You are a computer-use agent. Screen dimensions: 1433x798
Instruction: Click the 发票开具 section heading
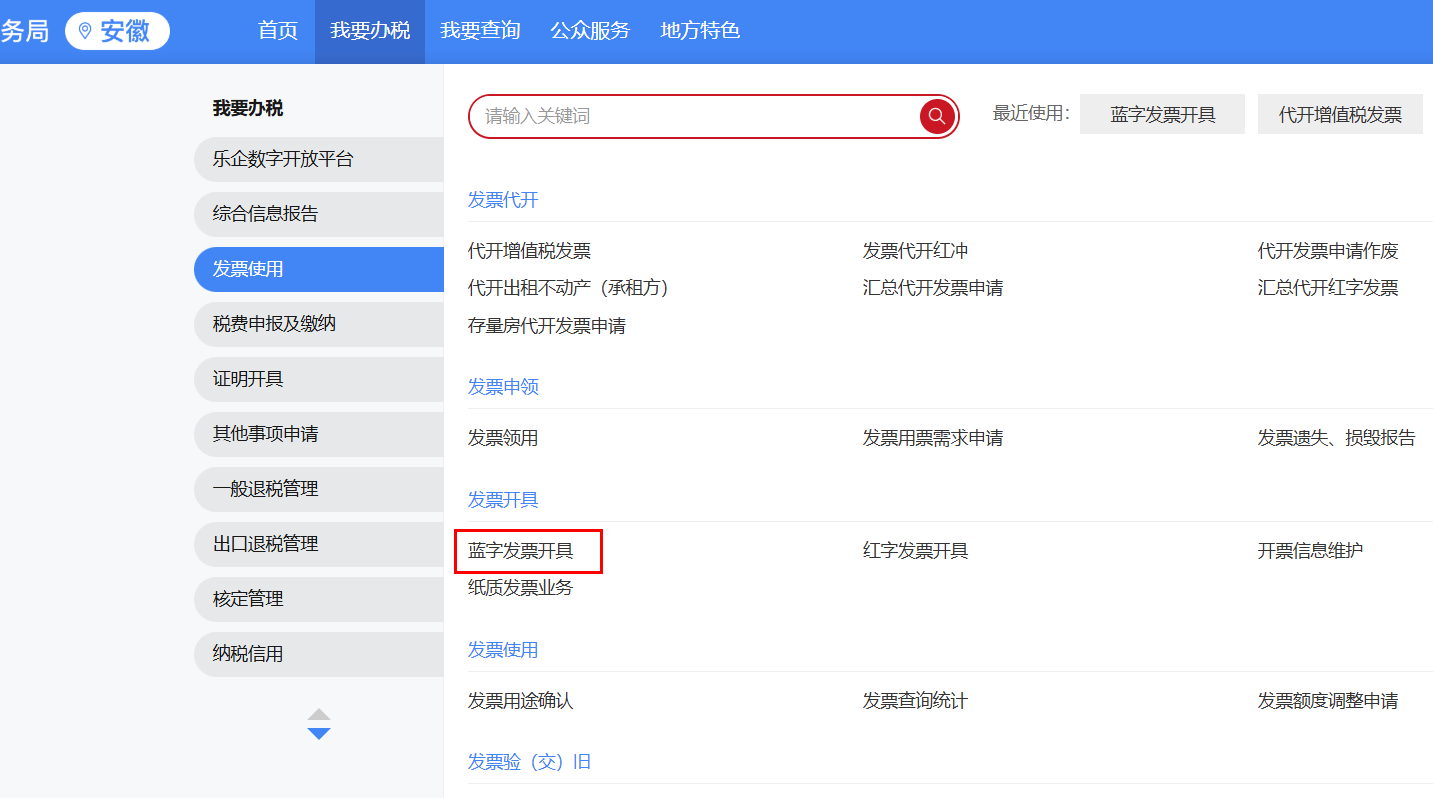click(x=503, y=499)
